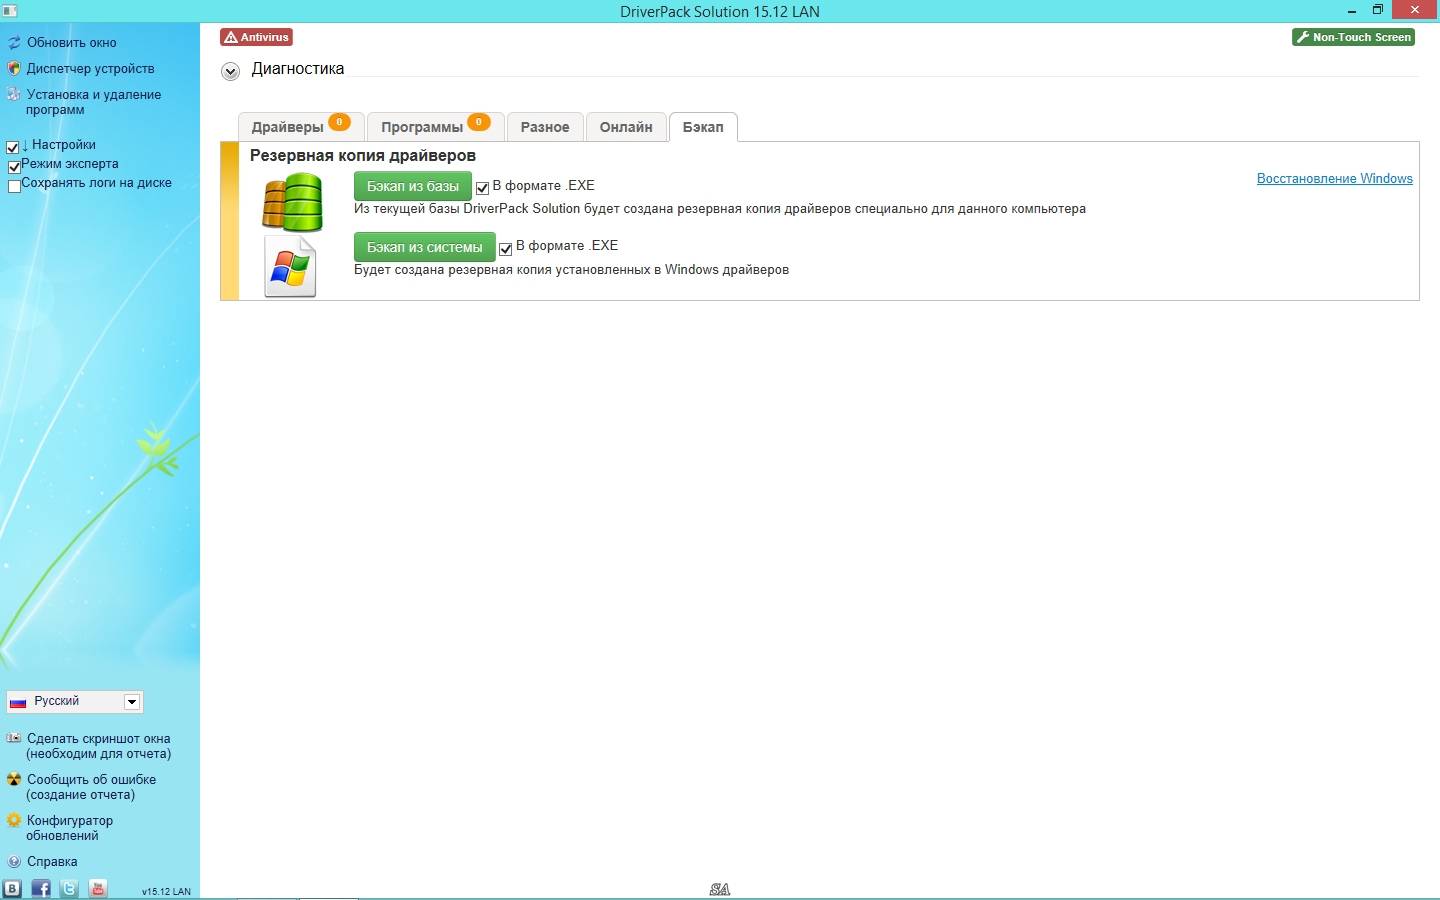This screenshot has width=1440, height=900.
Task: Click the refresh icon beside Обновить окно
Action: click(14, 43)
